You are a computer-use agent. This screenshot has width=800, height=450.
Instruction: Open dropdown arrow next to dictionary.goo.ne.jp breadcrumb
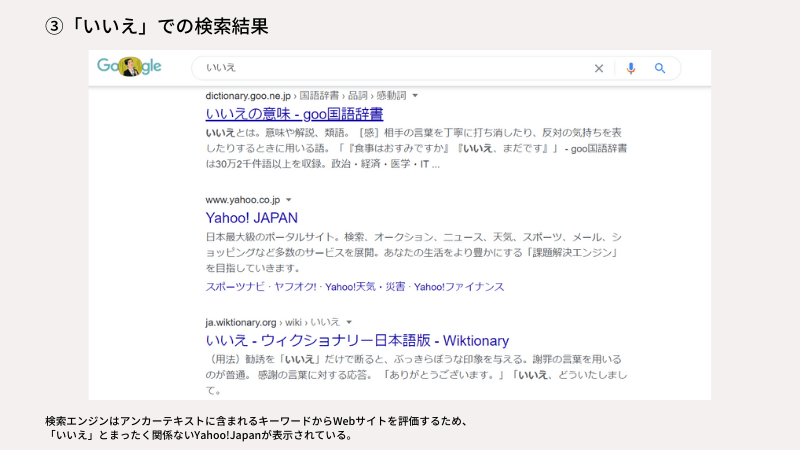415,96
